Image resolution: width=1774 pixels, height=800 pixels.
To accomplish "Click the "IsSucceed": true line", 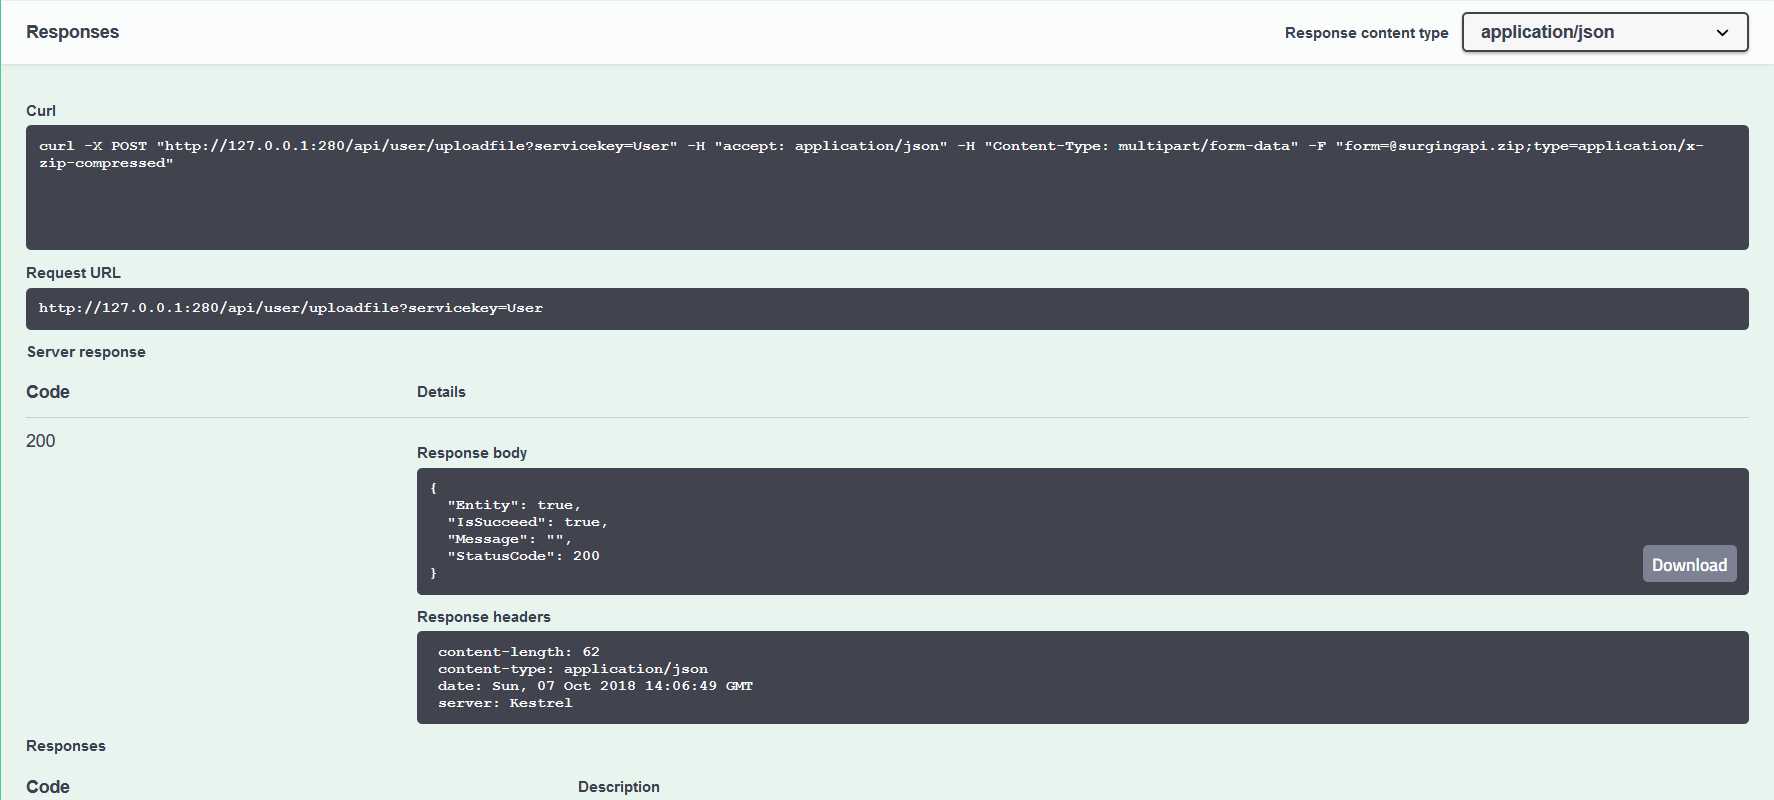I will coord(527,522).
